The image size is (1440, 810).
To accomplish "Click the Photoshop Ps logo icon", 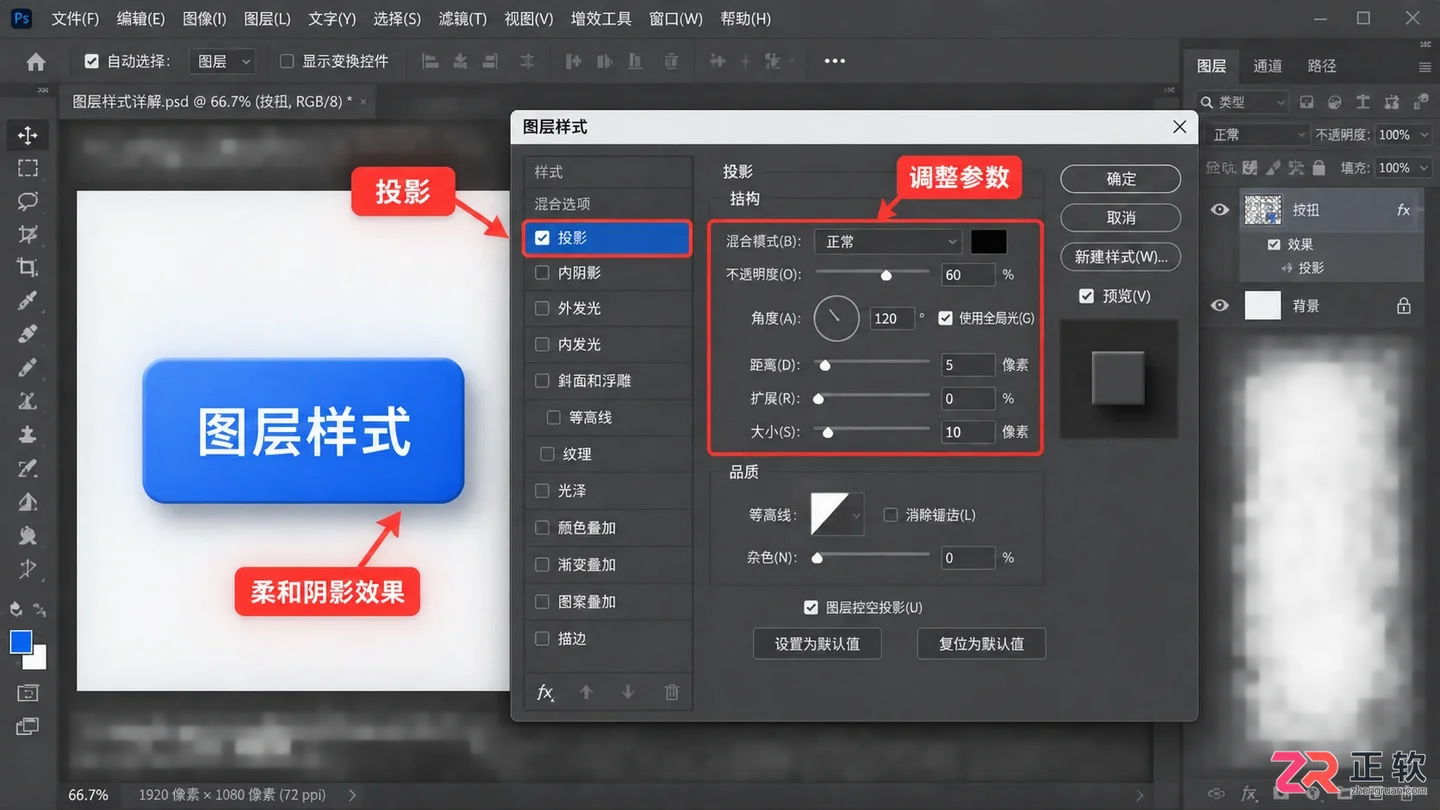I will point(21,18).
